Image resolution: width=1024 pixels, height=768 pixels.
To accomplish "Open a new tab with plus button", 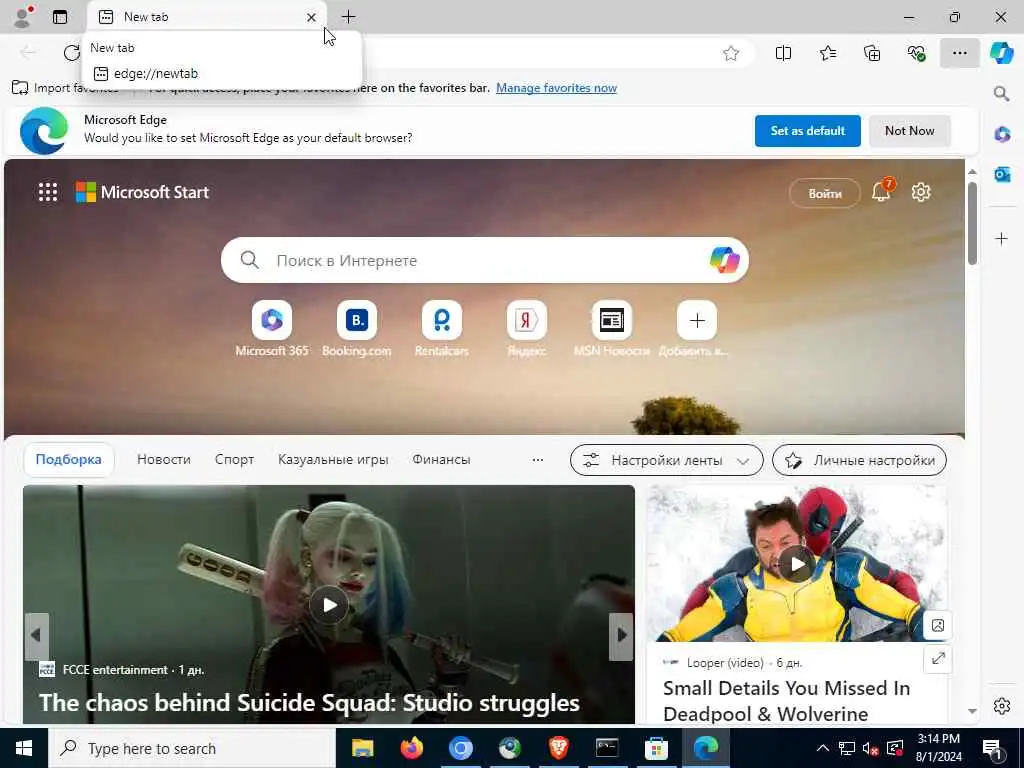I will pyautogui.click(x=349, y=17).
